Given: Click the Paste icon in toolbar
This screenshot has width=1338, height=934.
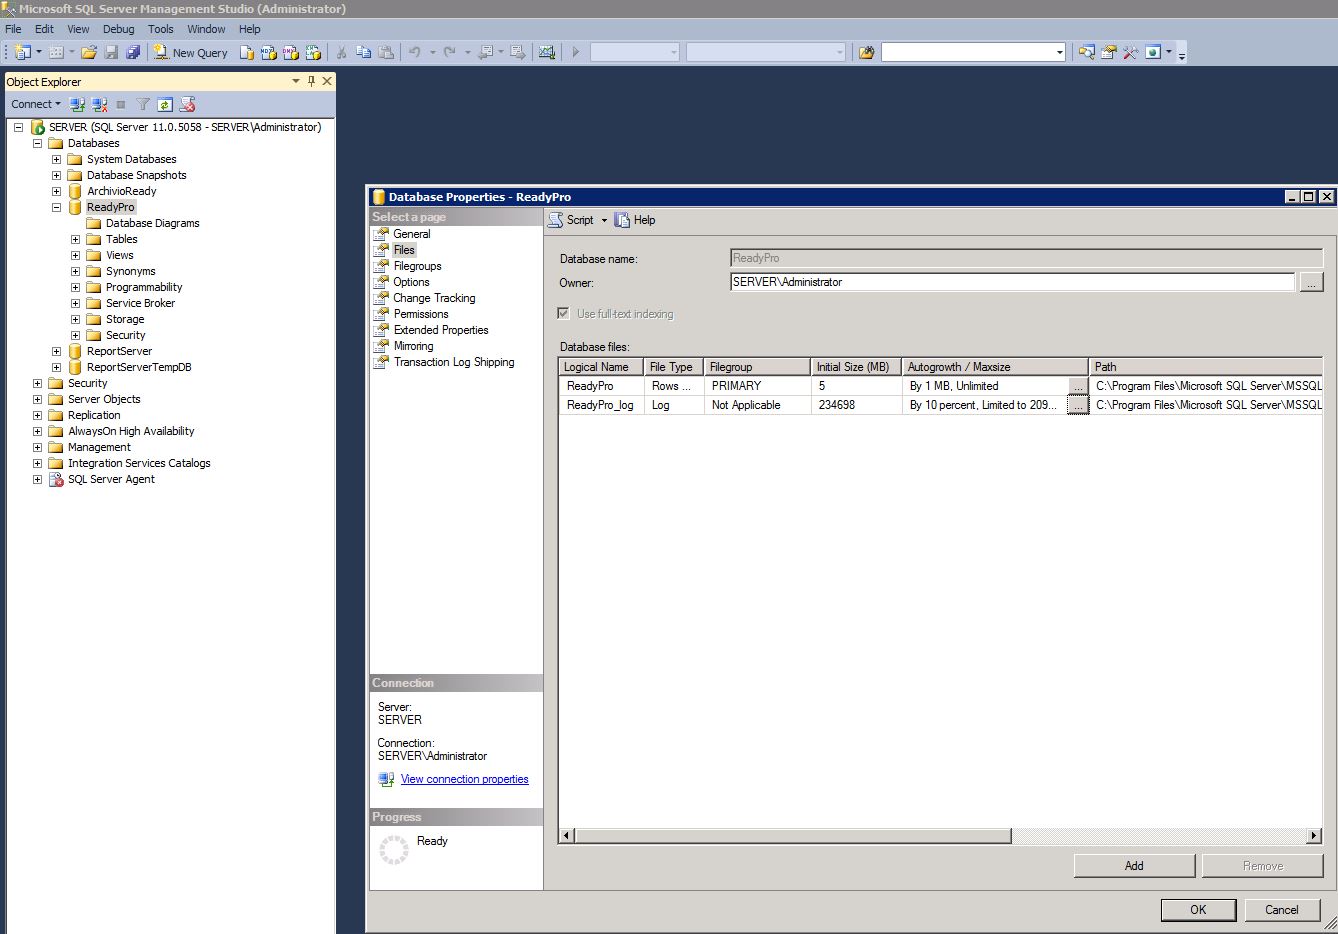Looking at the screenshot, I should click(386, 52).
